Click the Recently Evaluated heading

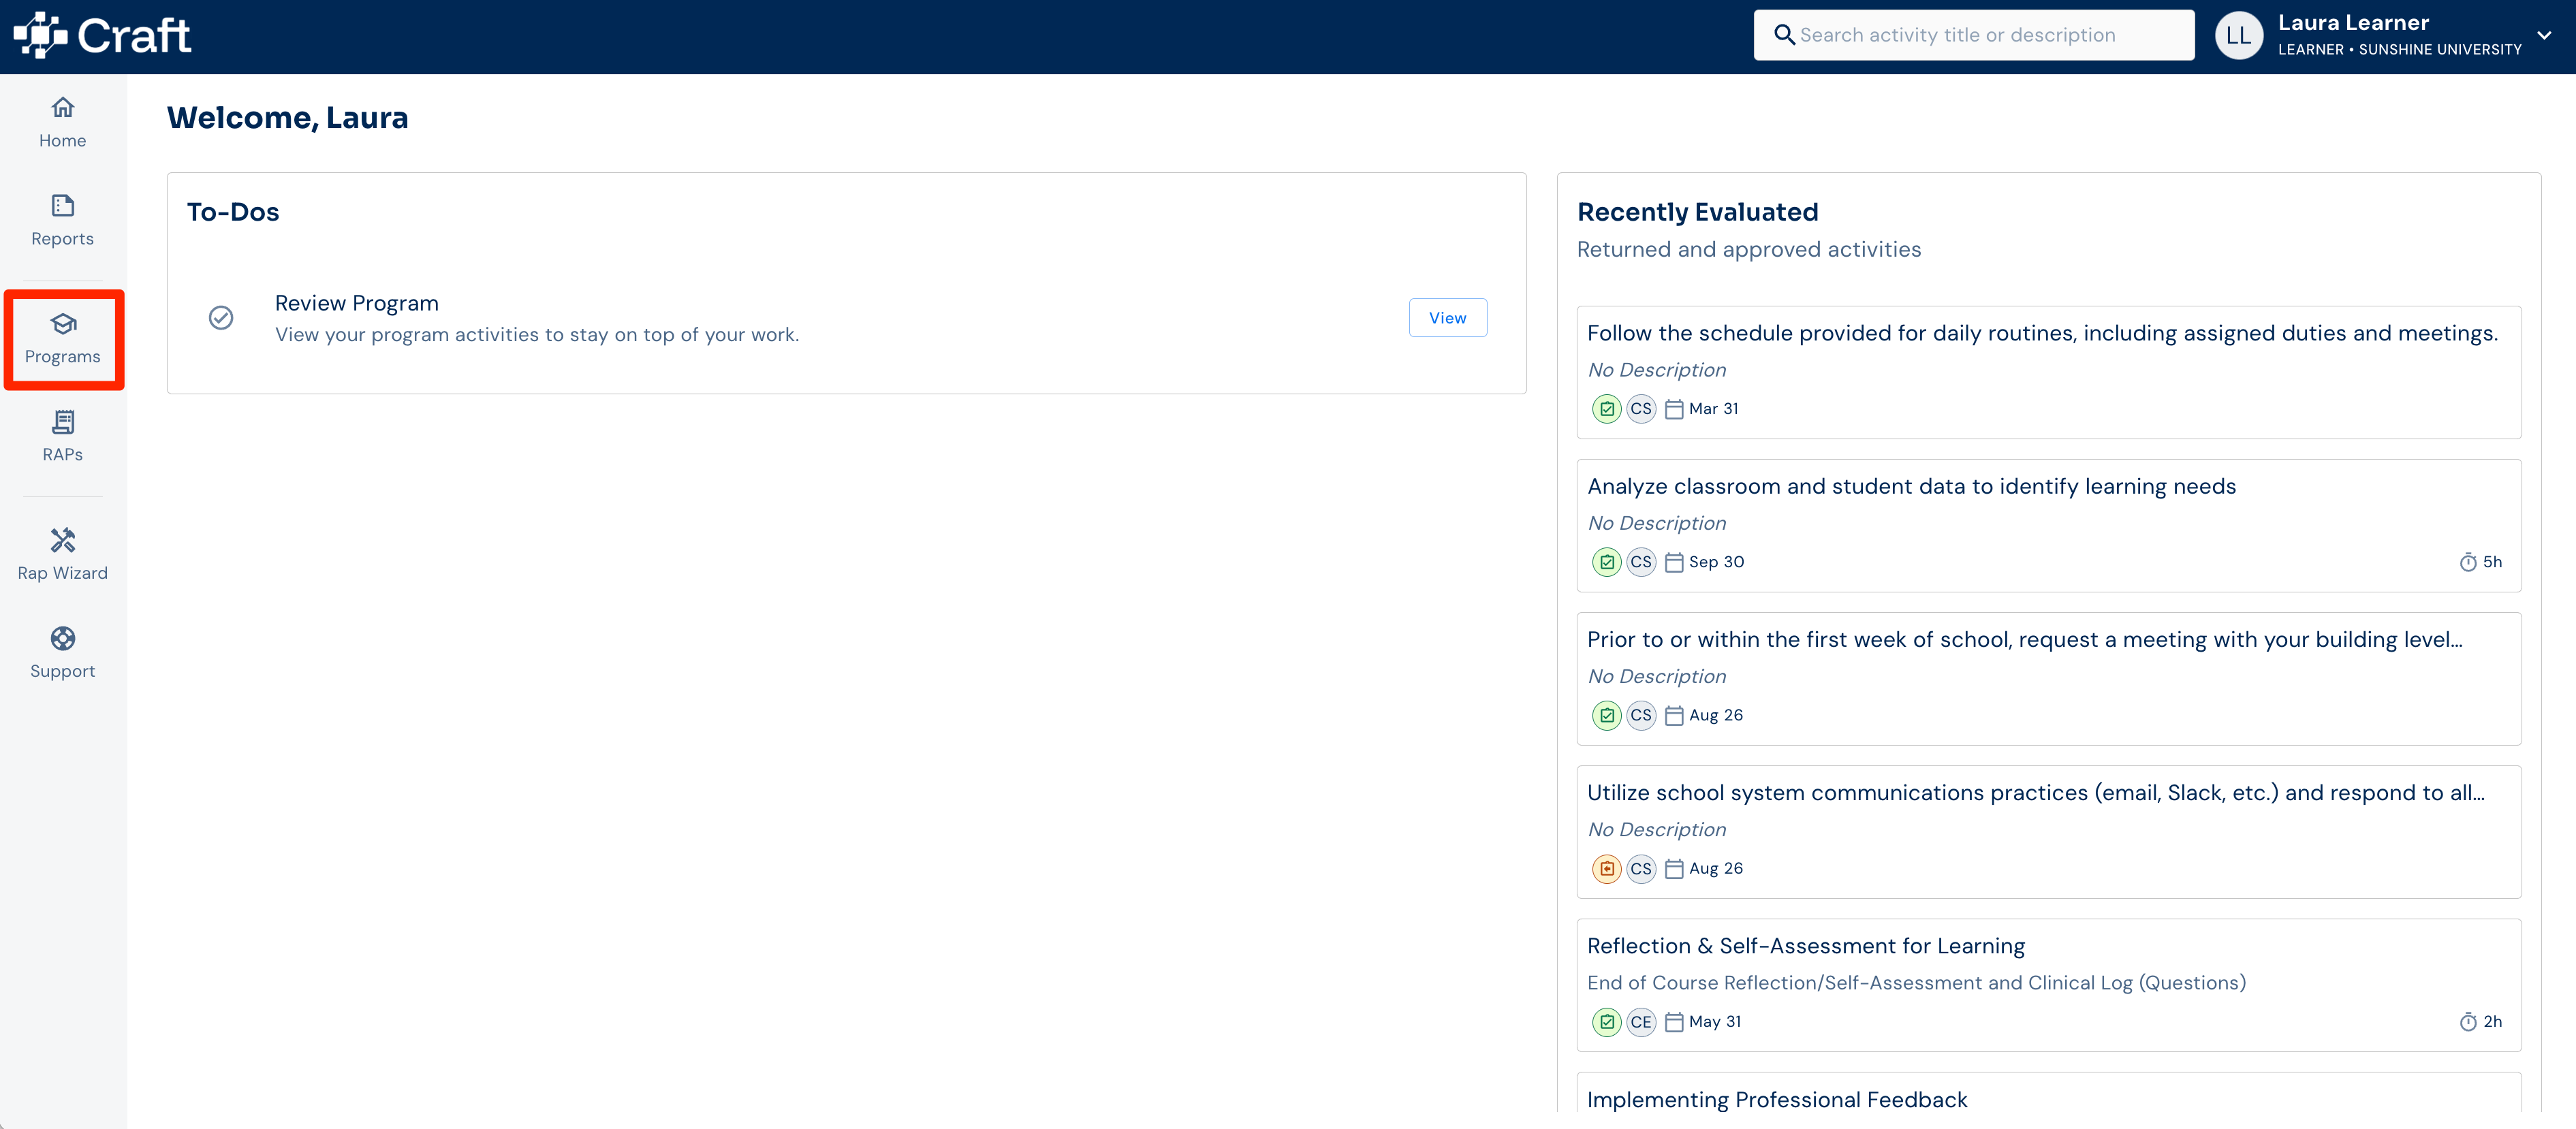tap(1697, 212)
